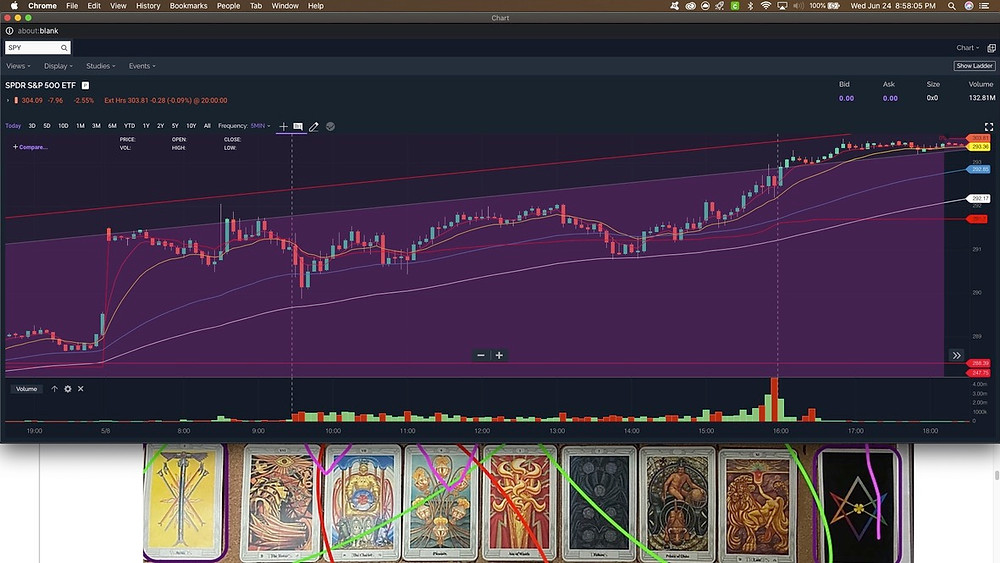Screen dimensions: 1000x563
Task: Open Chrome View menu
Action: coord(118,6)
